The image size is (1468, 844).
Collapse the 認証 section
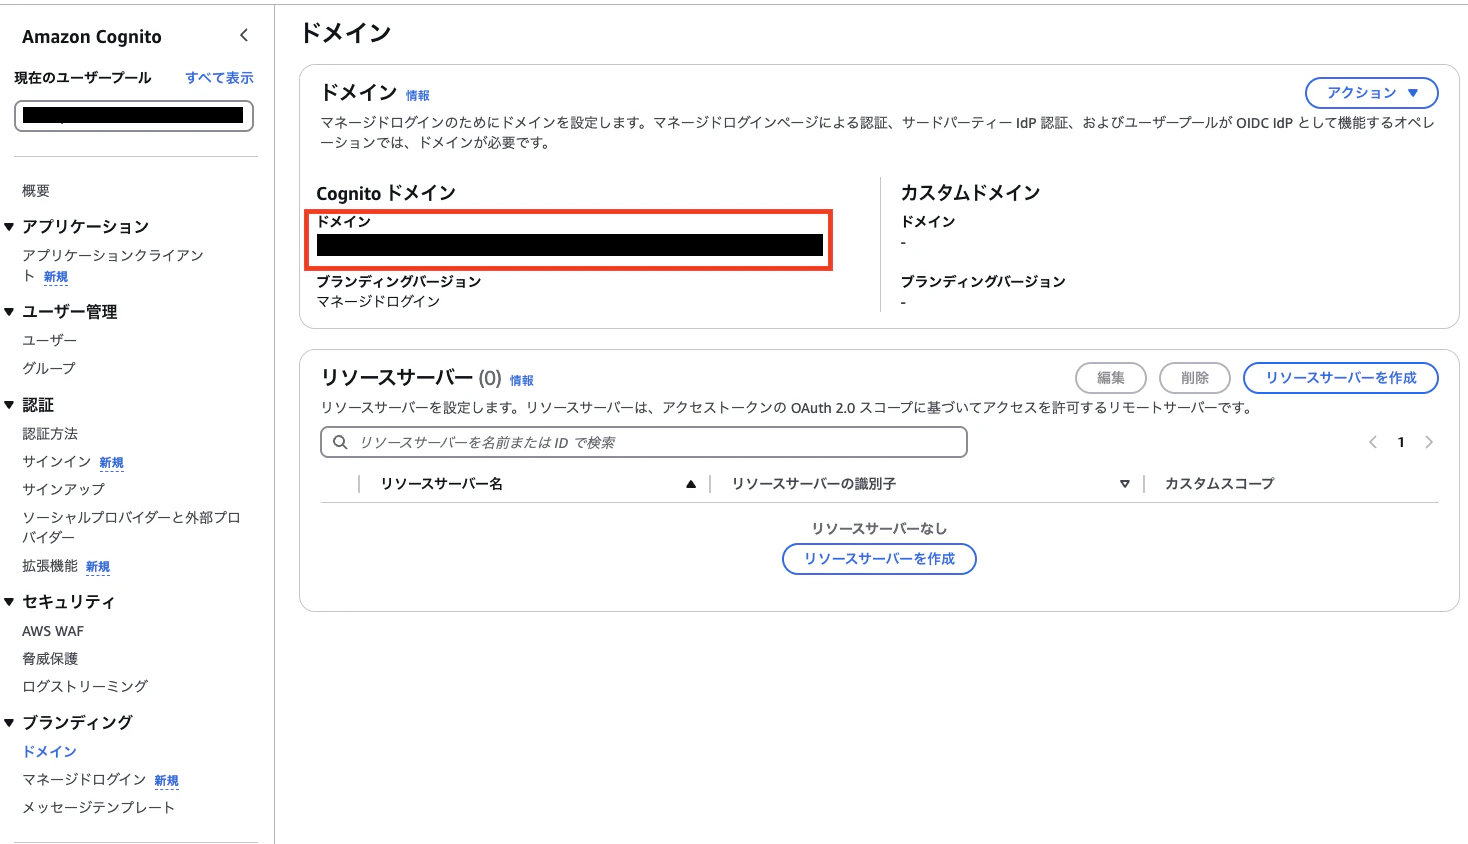tap(9, 405)
